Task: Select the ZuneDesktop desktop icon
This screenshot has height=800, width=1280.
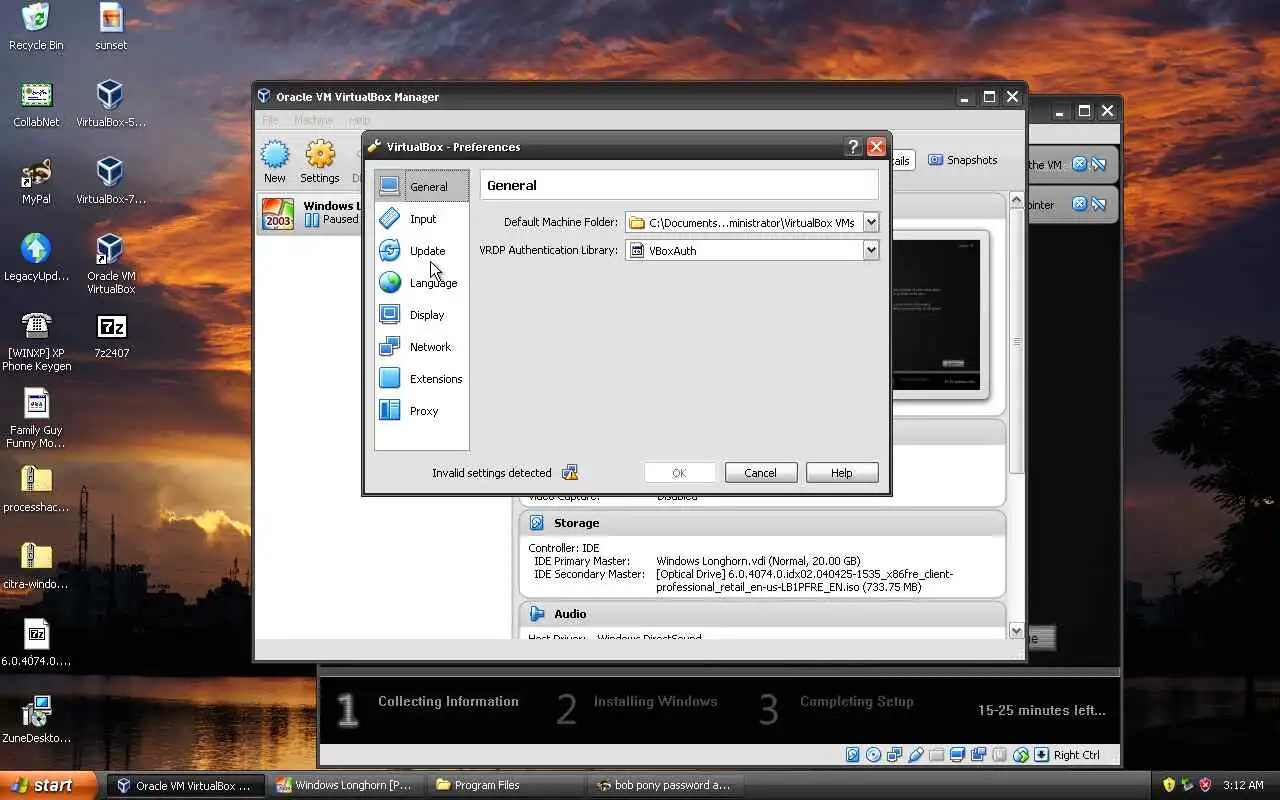Action: [x=36, y=720]
